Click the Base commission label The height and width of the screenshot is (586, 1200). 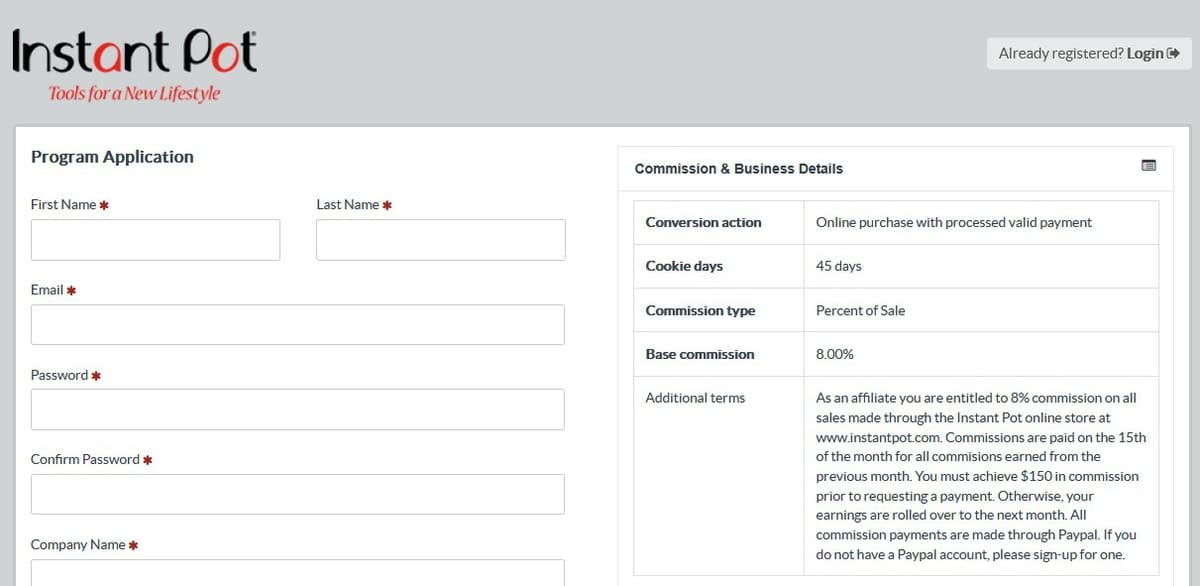point(700,354)
